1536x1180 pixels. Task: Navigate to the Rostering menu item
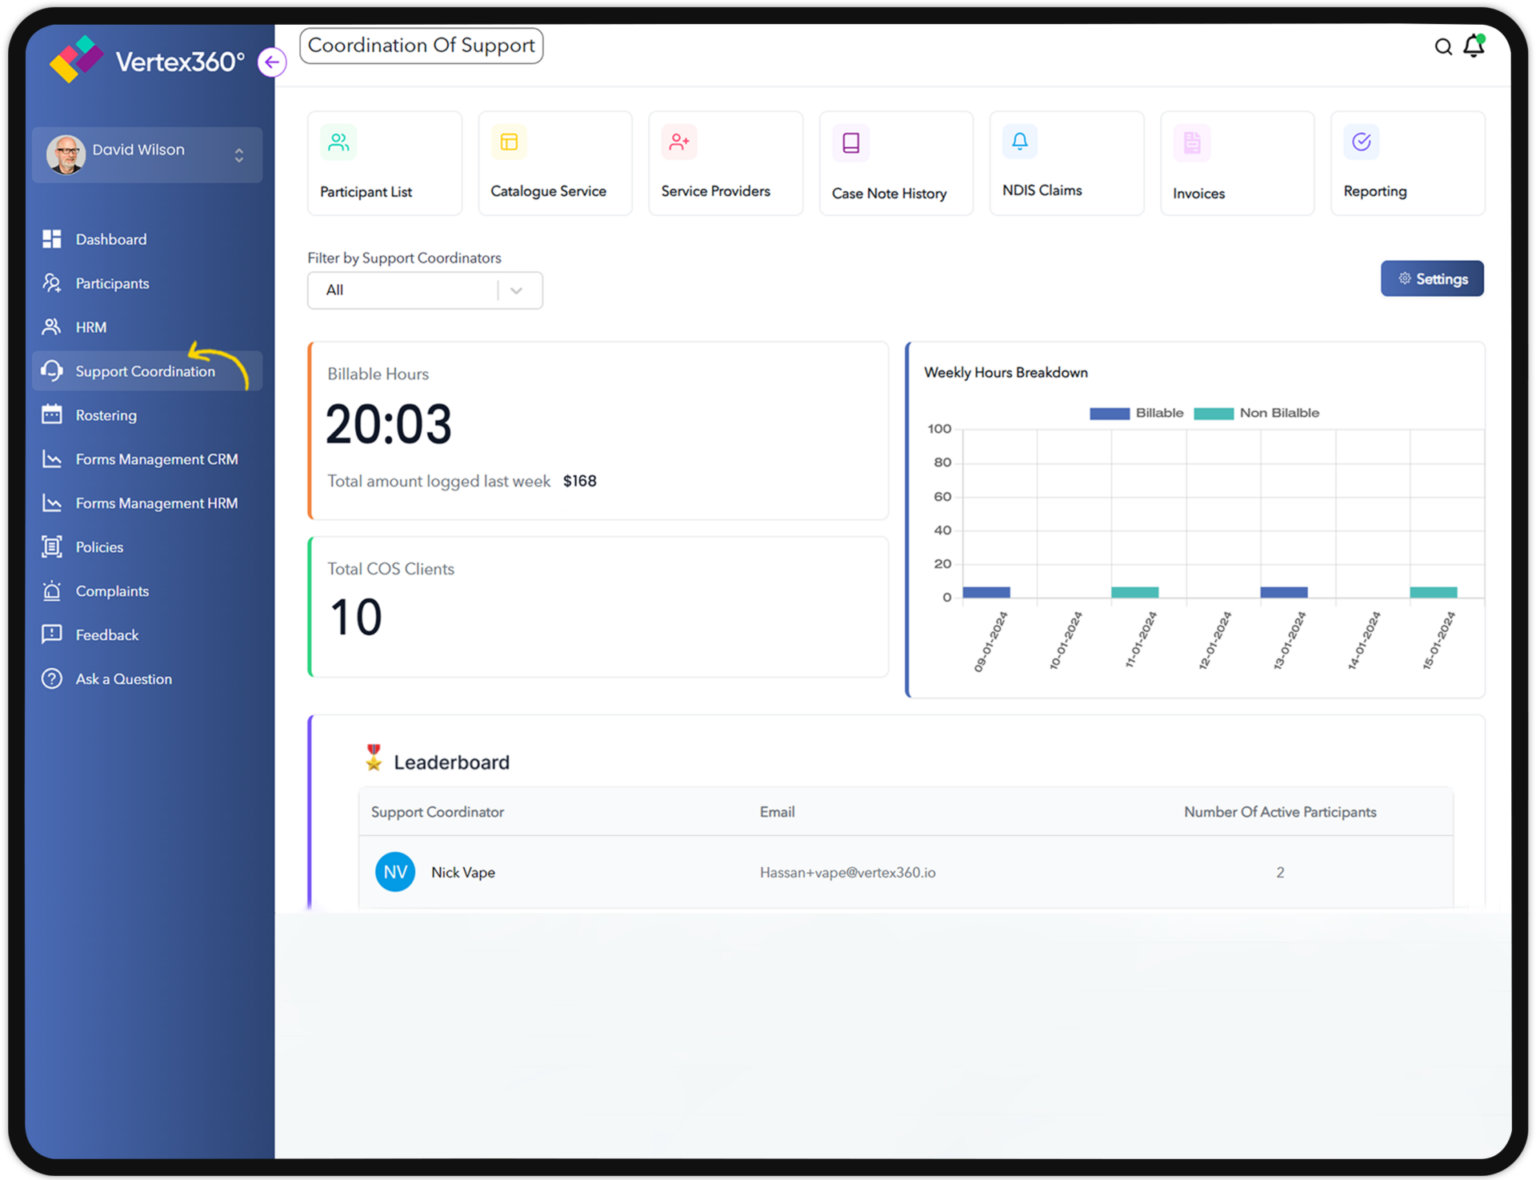pyautogui.click(x=105, y=415)
